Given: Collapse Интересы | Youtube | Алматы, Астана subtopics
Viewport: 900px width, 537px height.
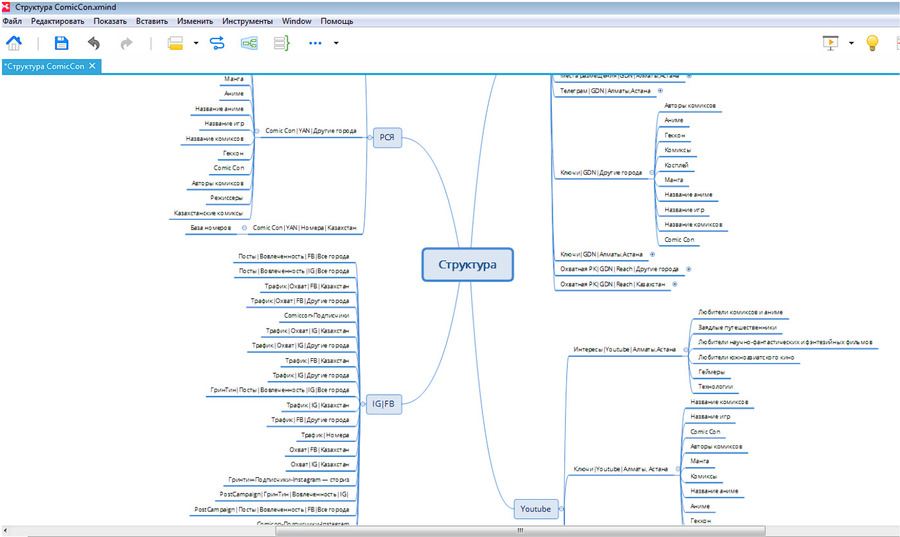Looking at the screenshot, I should coord(685,349).
